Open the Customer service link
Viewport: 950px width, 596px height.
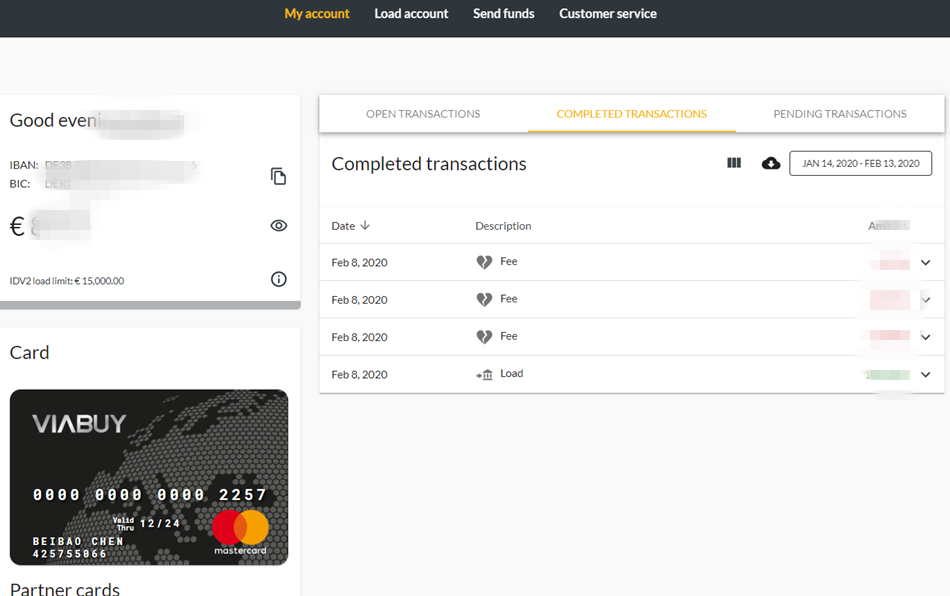607,14
